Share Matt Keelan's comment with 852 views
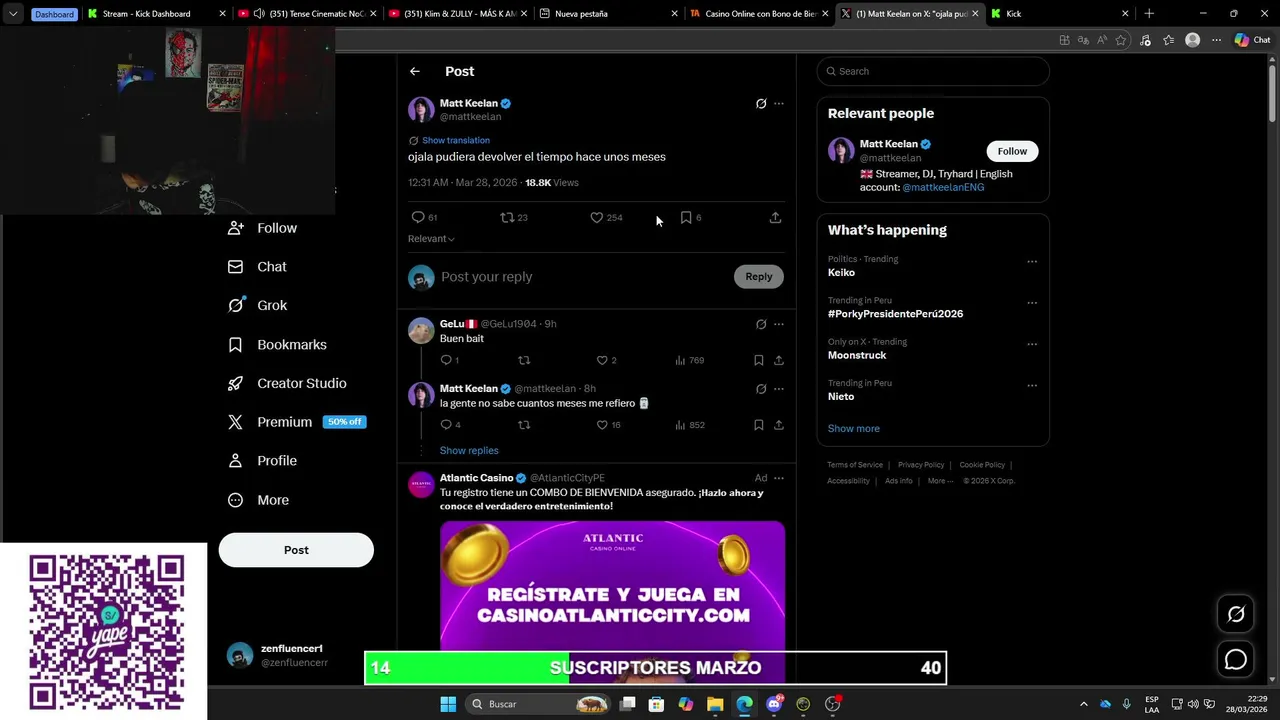The height and width of the screenshot is (720, 1280). [x=779, y=425]
